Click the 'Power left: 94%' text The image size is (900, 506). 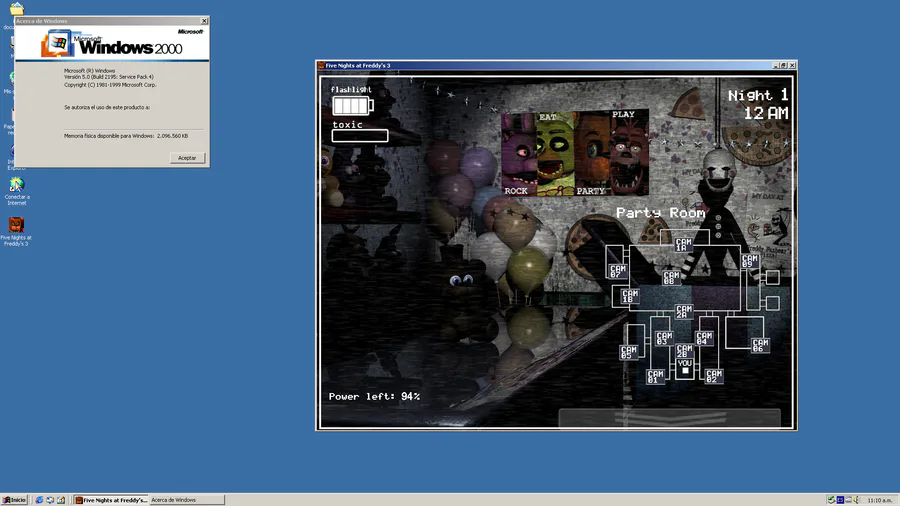(x=374, y=396)
